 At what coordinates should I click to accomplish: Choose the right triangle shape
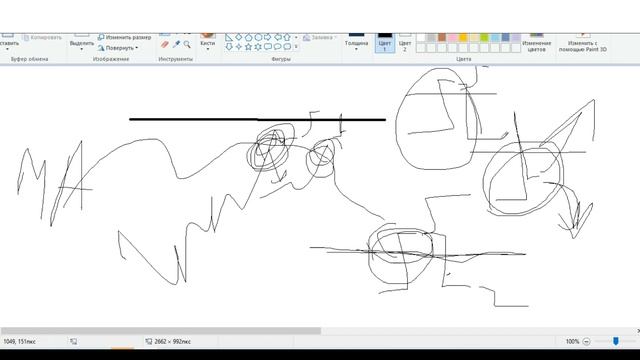pos(229,38)
